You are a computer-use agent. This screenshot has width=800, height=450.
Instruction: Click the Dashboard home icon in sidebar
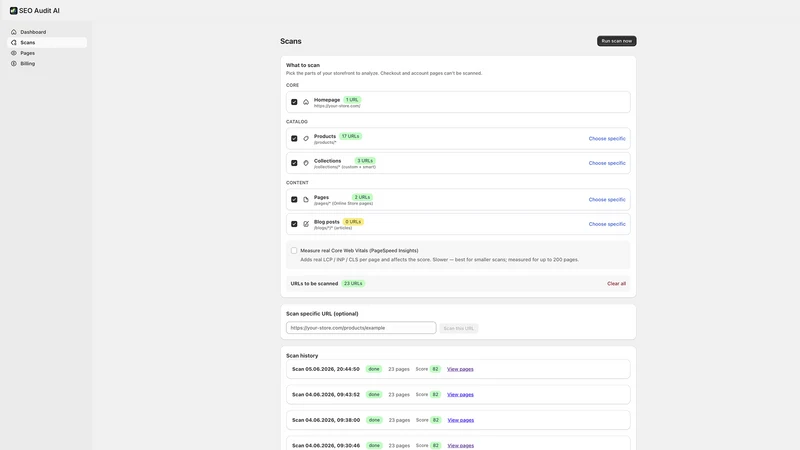[x=14, y=32]
